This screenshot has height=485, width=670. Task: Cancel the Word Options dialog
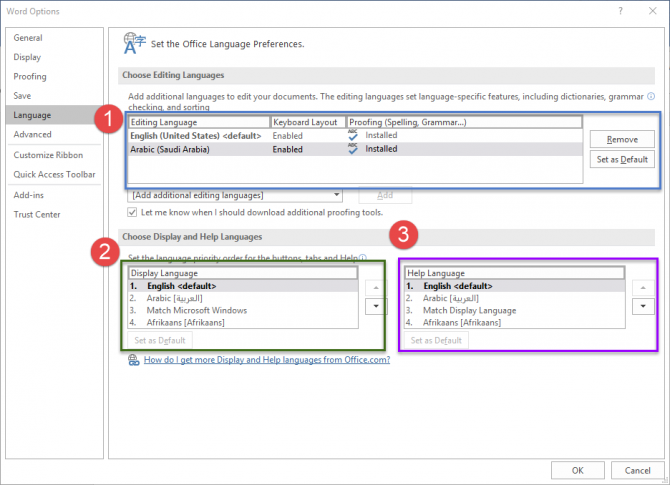click(x=637, y=470)
